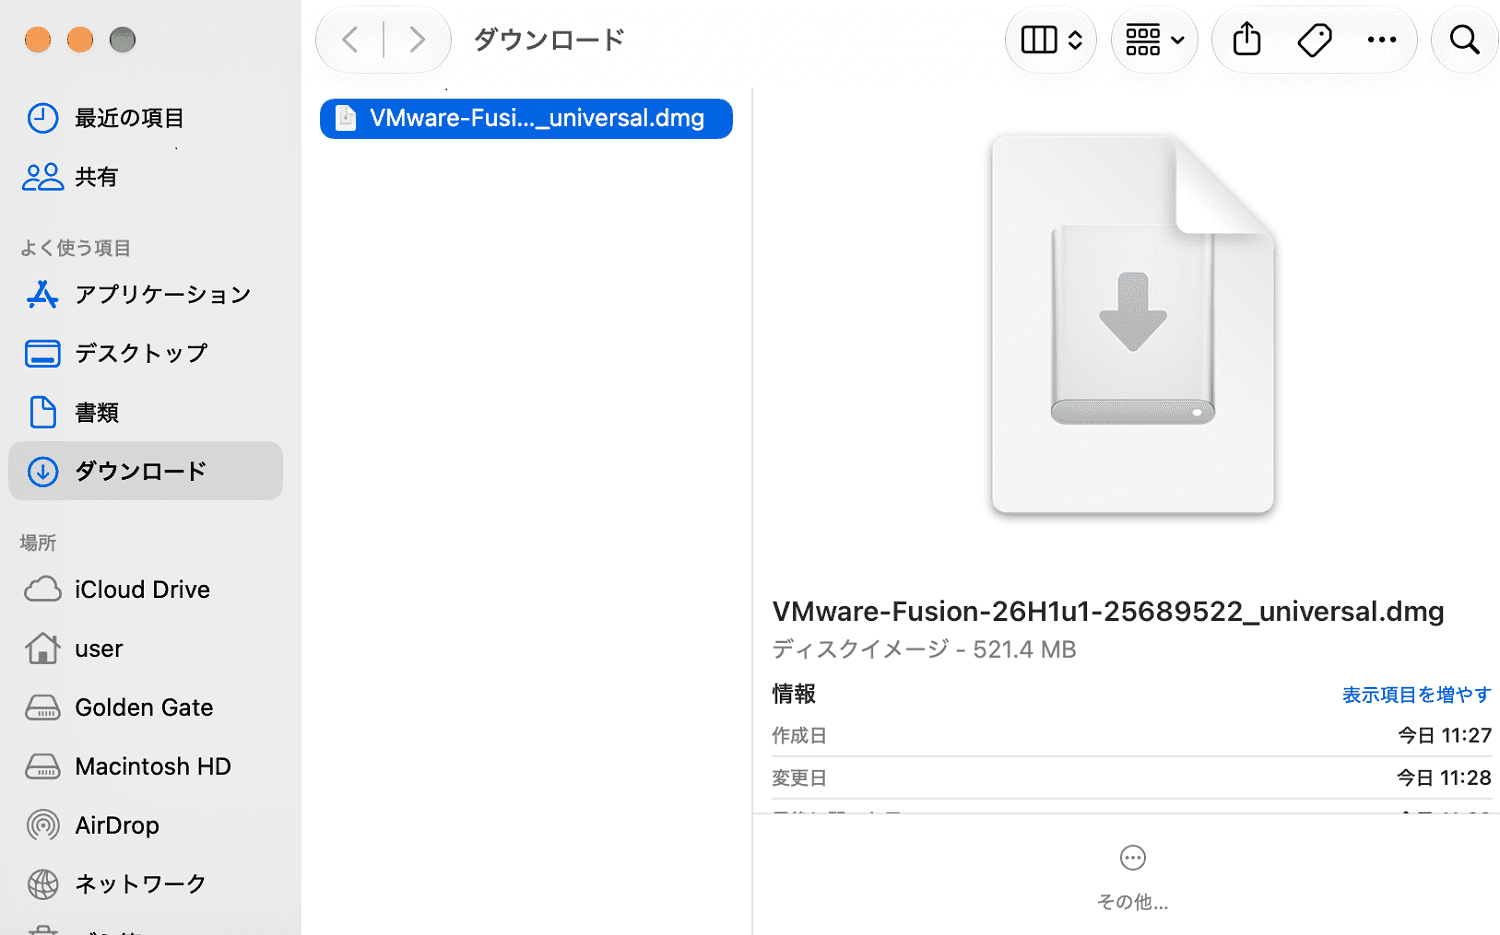
Task: Select the VMware-Fusi..._universal.dmg file row
Action: [526, 118]
